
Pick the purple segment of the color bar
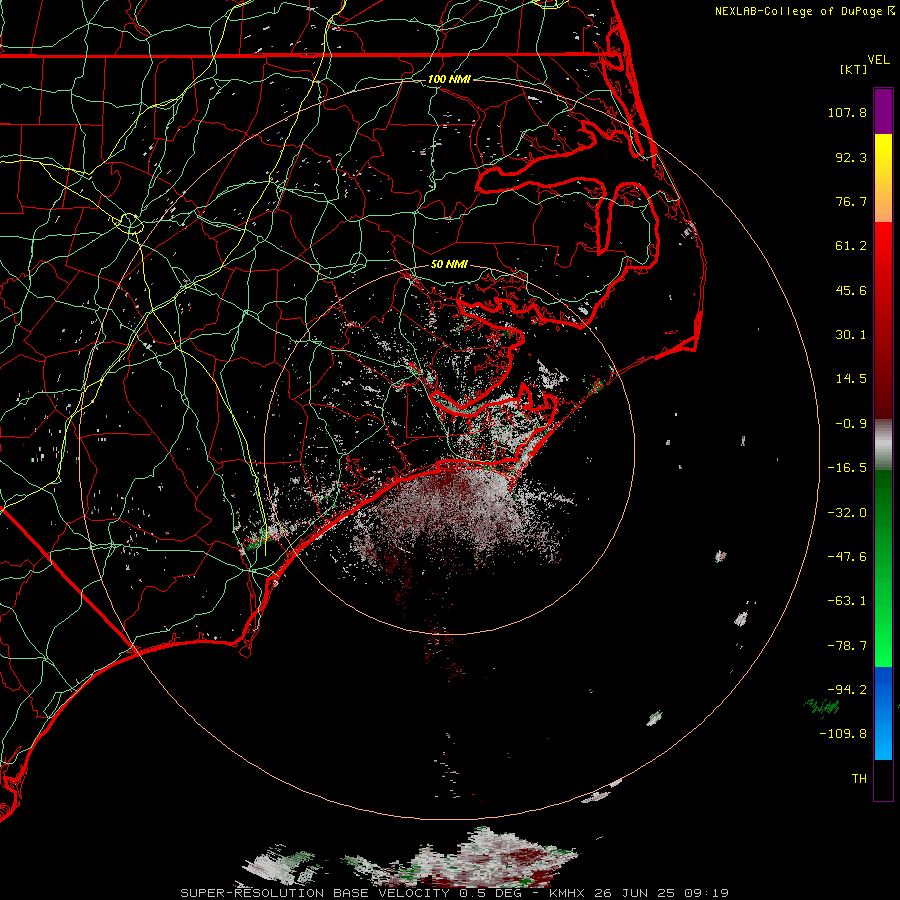point(883,111)
